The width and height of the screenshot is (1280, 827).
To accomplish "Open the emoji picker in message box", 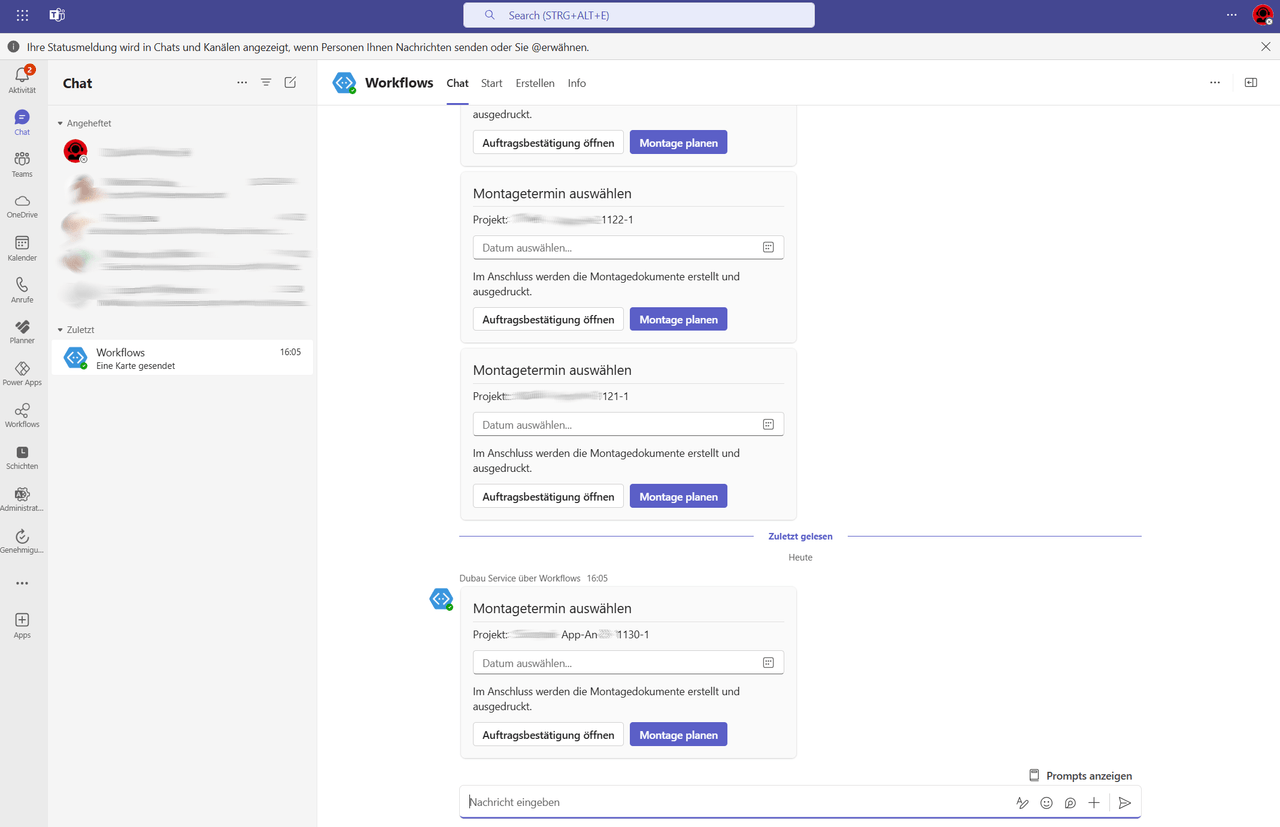I will 1046,803.
